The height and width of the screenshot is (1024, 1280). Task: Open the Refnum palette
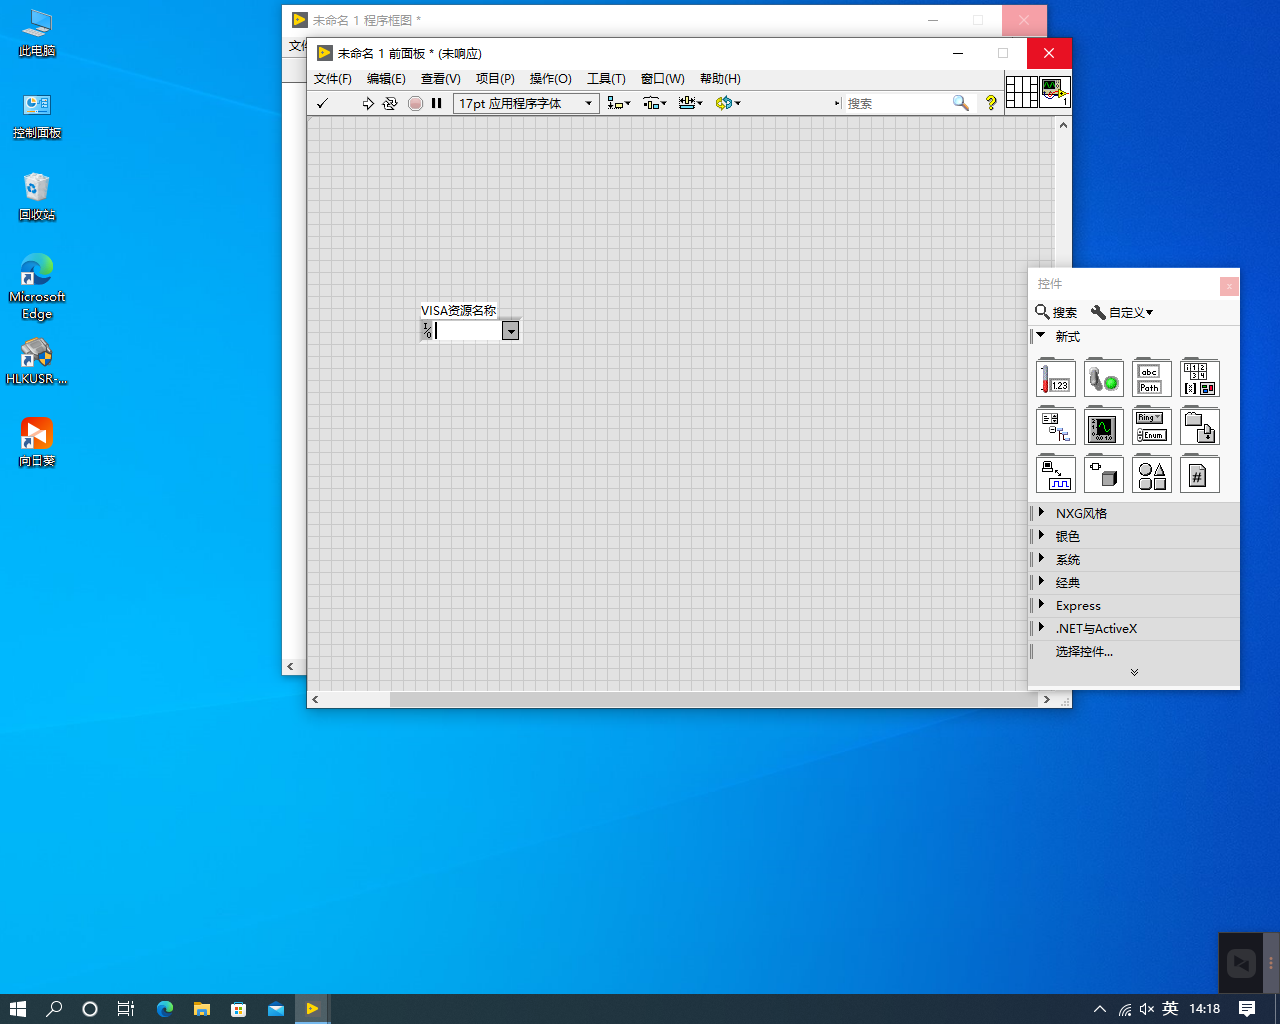coord(1200,474)
